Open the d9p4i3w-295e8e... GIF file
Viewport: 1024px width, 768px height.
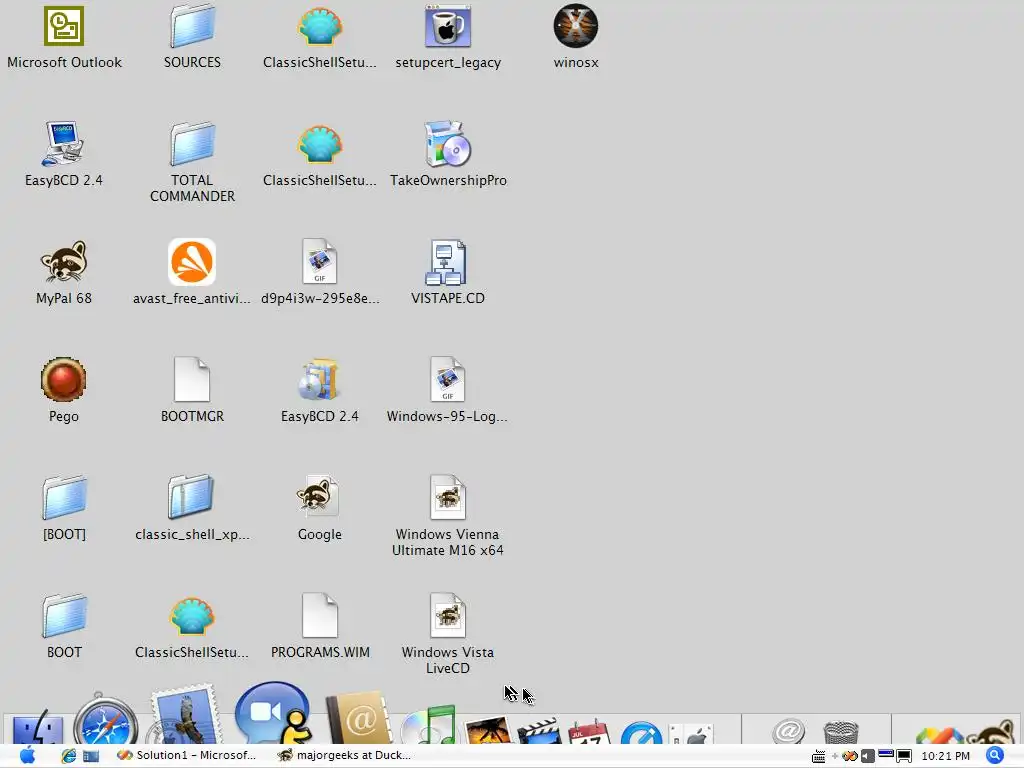coord(320,273)
